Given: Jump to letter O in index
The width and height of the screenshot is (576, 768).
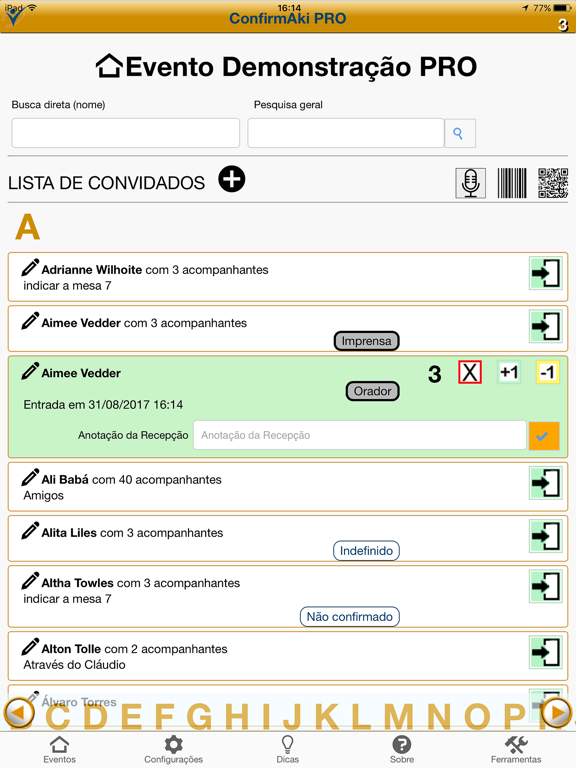Looking at the screenshot, I should (x=477, y=717).
